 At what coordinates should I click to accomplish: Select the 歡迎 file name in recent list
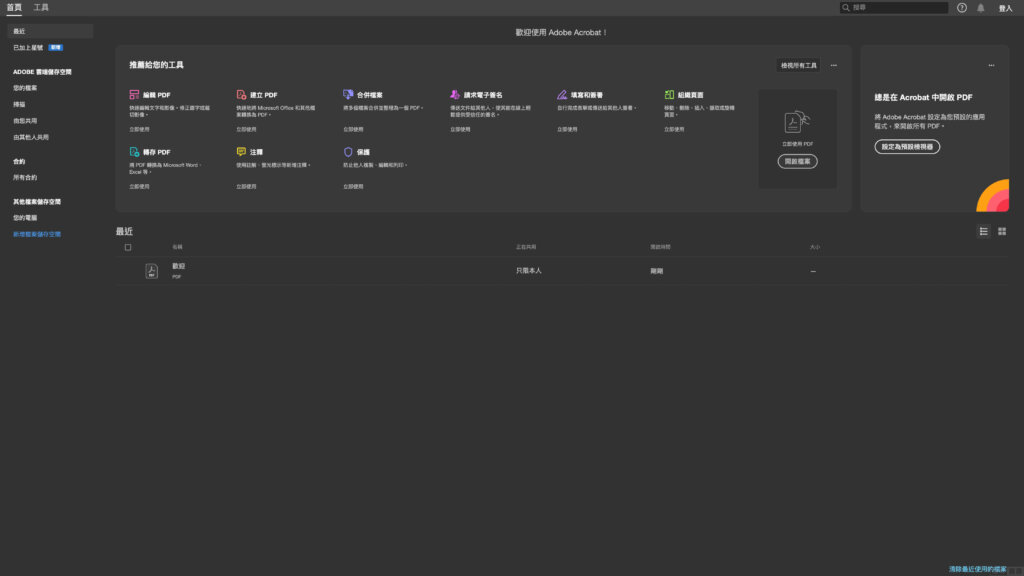178,266
